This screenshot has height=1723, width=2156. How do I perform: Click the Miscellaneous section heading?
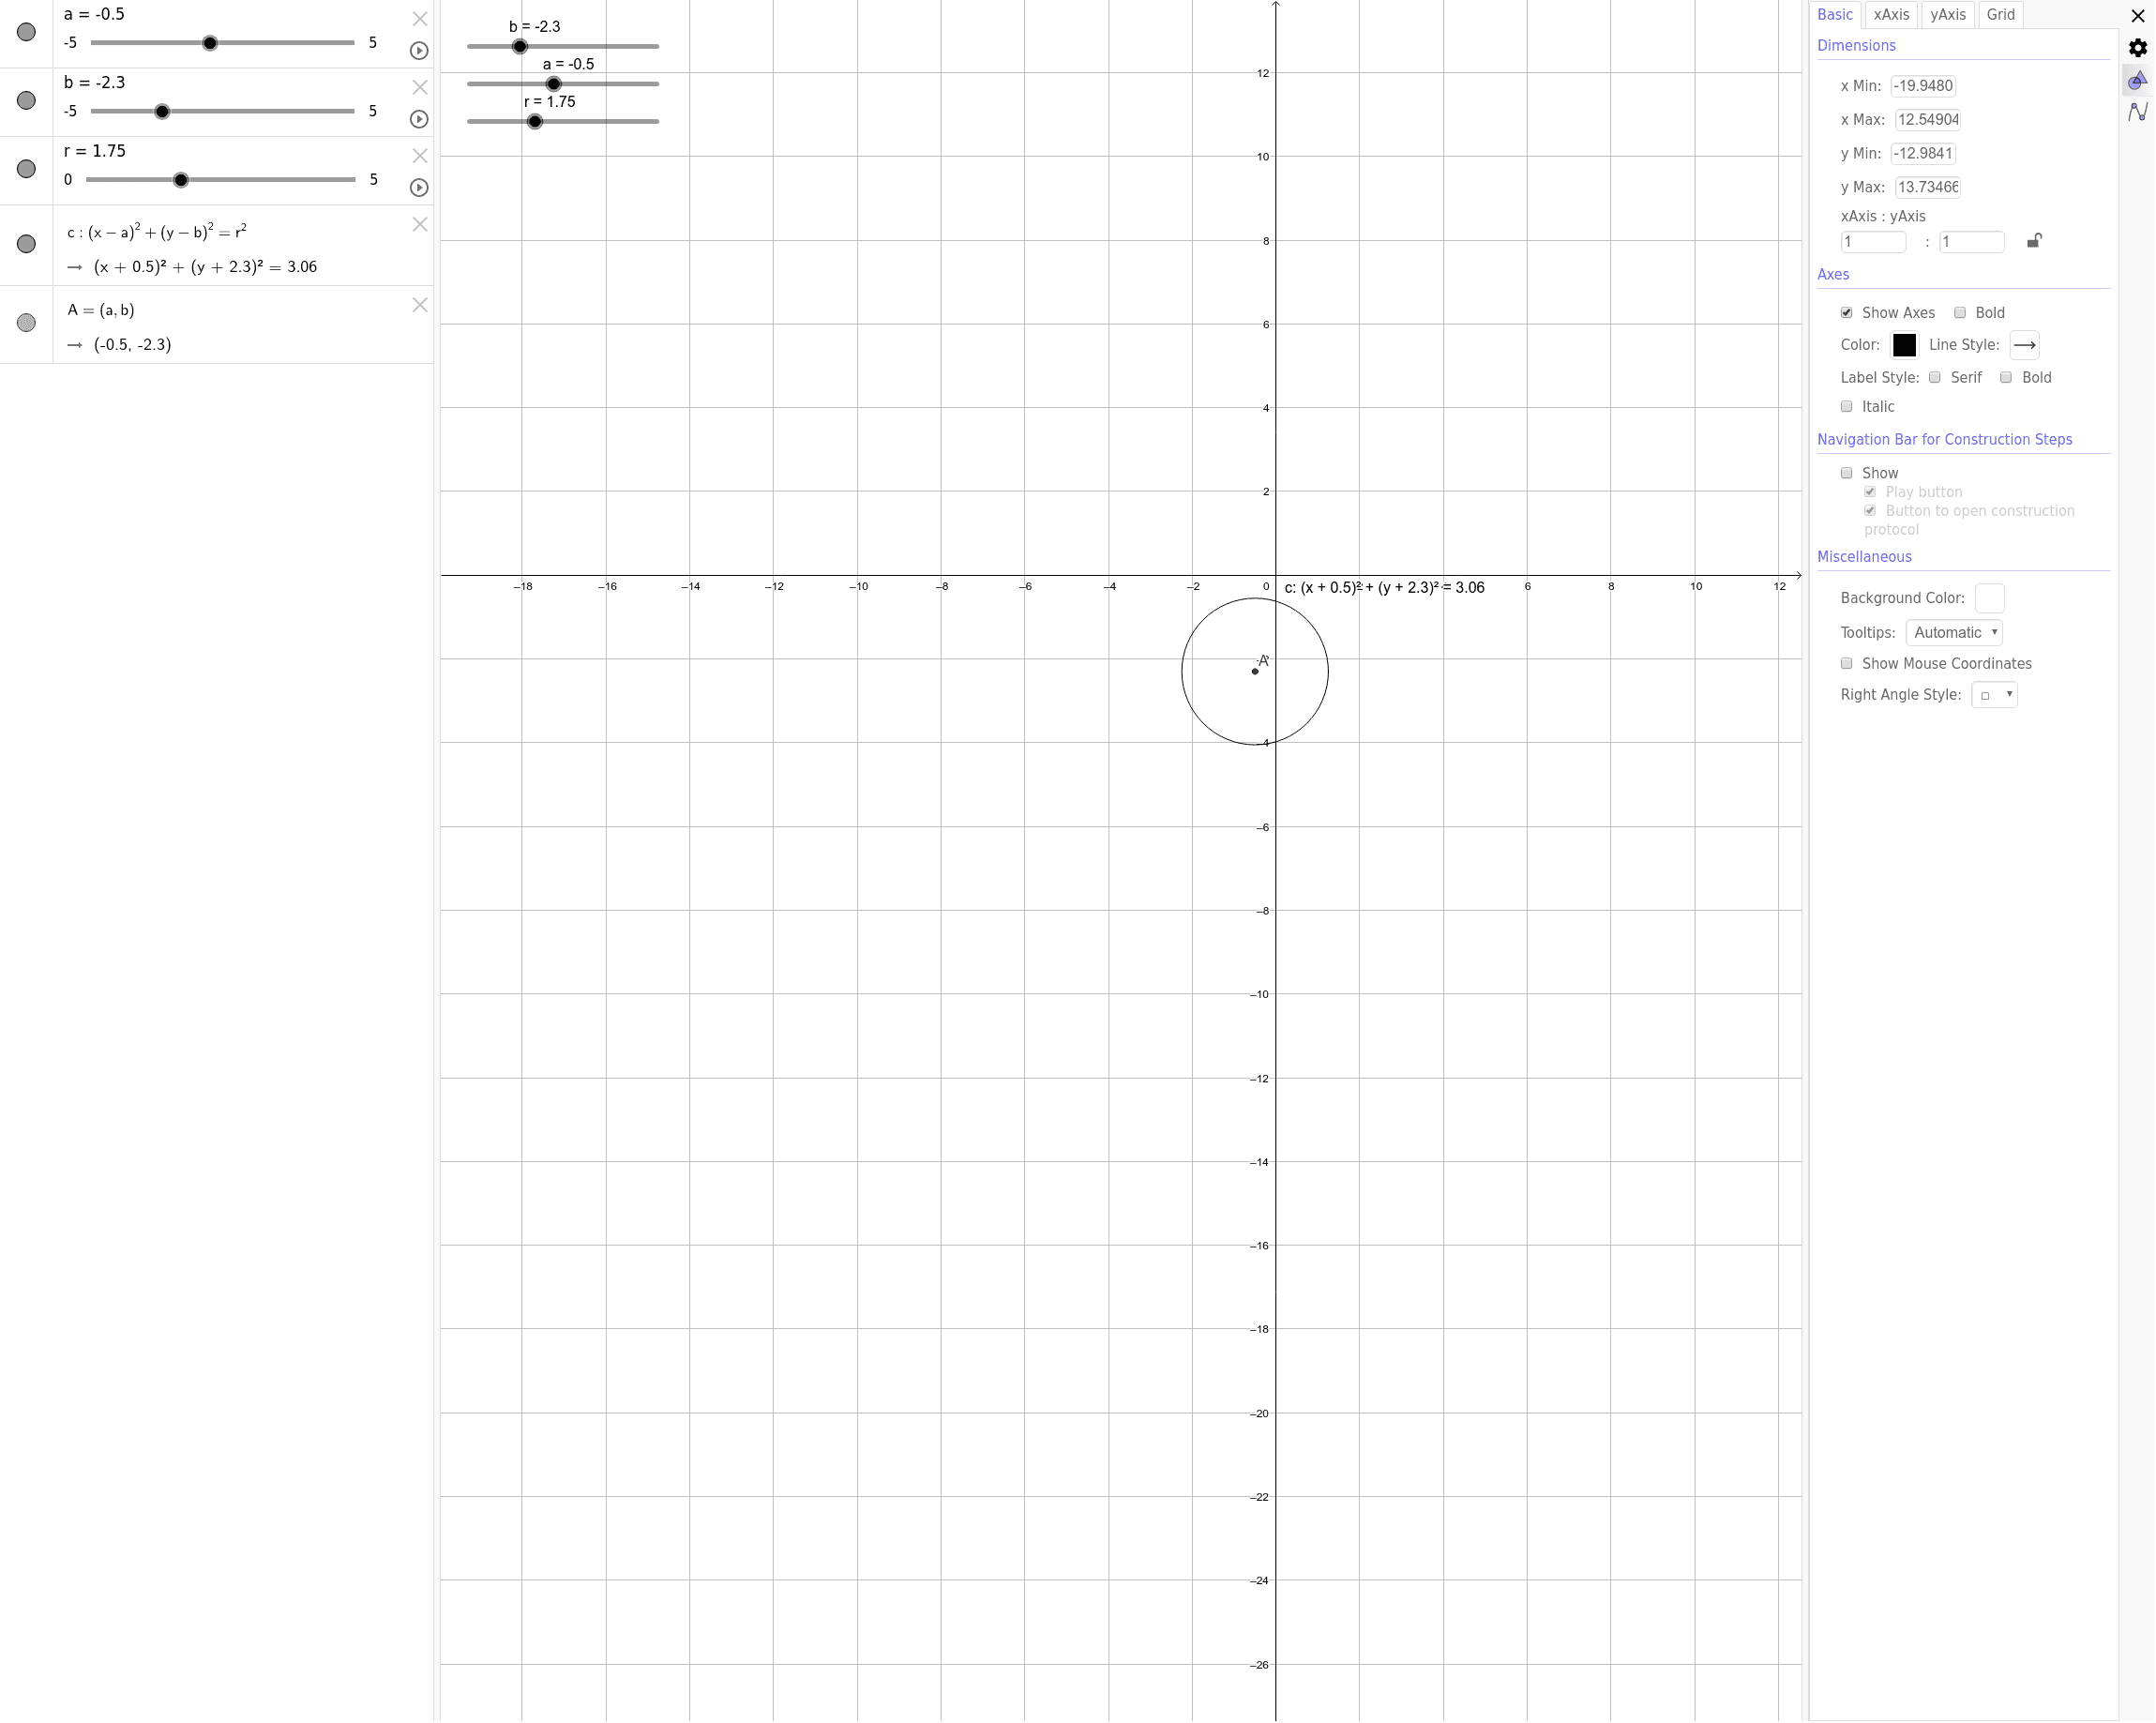point(1864,556)
